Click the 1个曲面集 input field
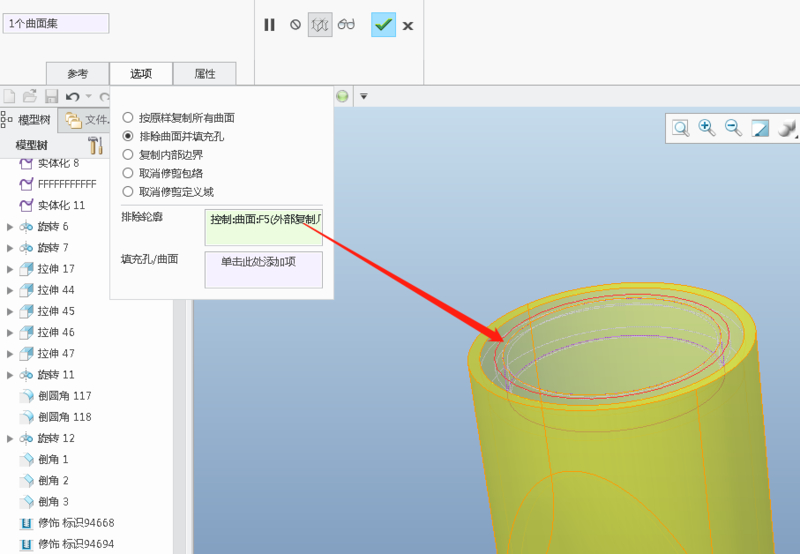 56,23
